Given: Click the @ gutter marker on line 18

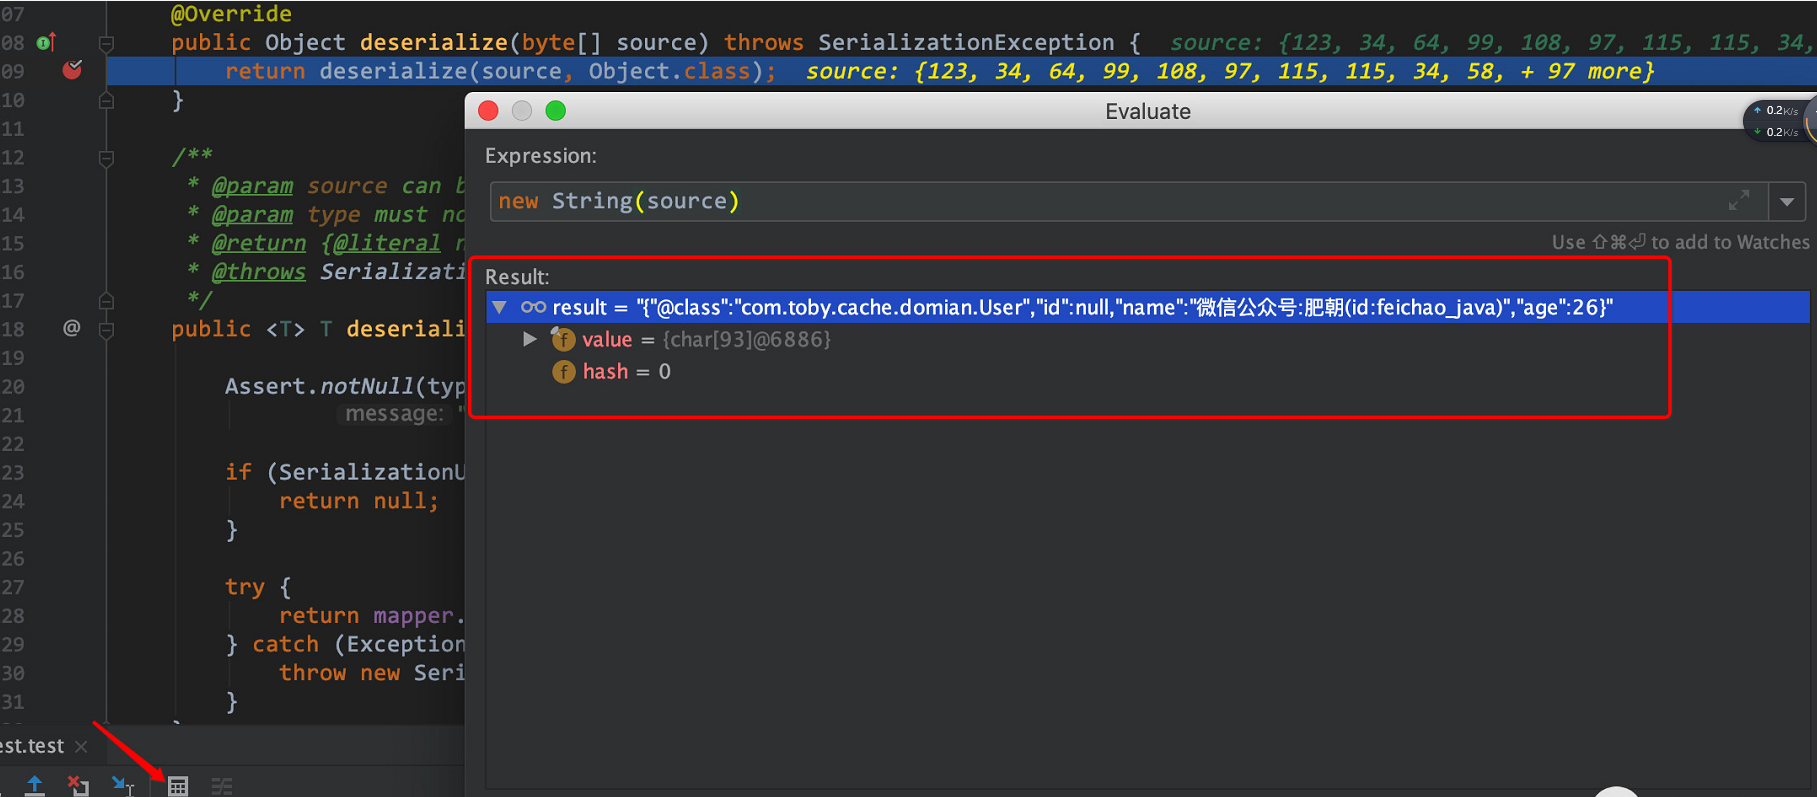Looking at the screenshot, I should coord(72,328).
